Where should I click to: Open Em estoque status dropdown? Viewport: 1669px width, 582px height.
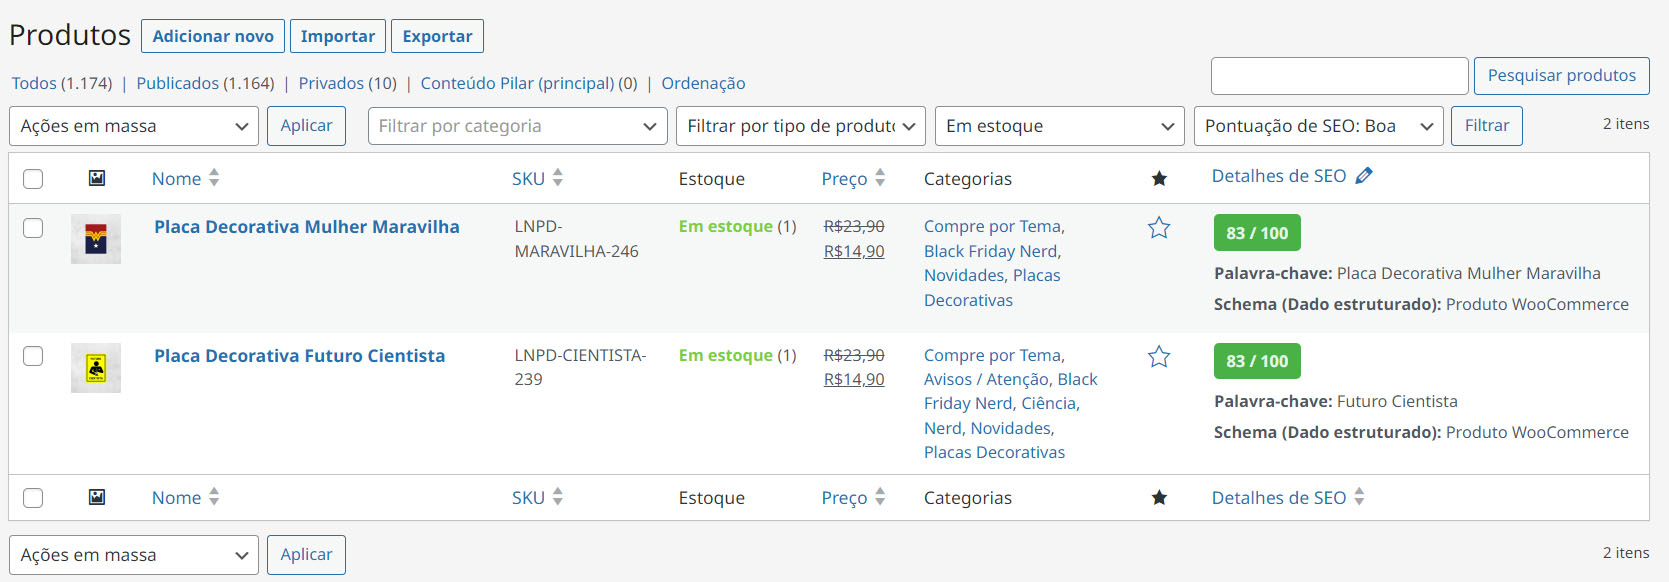(x=1060, y=126)
